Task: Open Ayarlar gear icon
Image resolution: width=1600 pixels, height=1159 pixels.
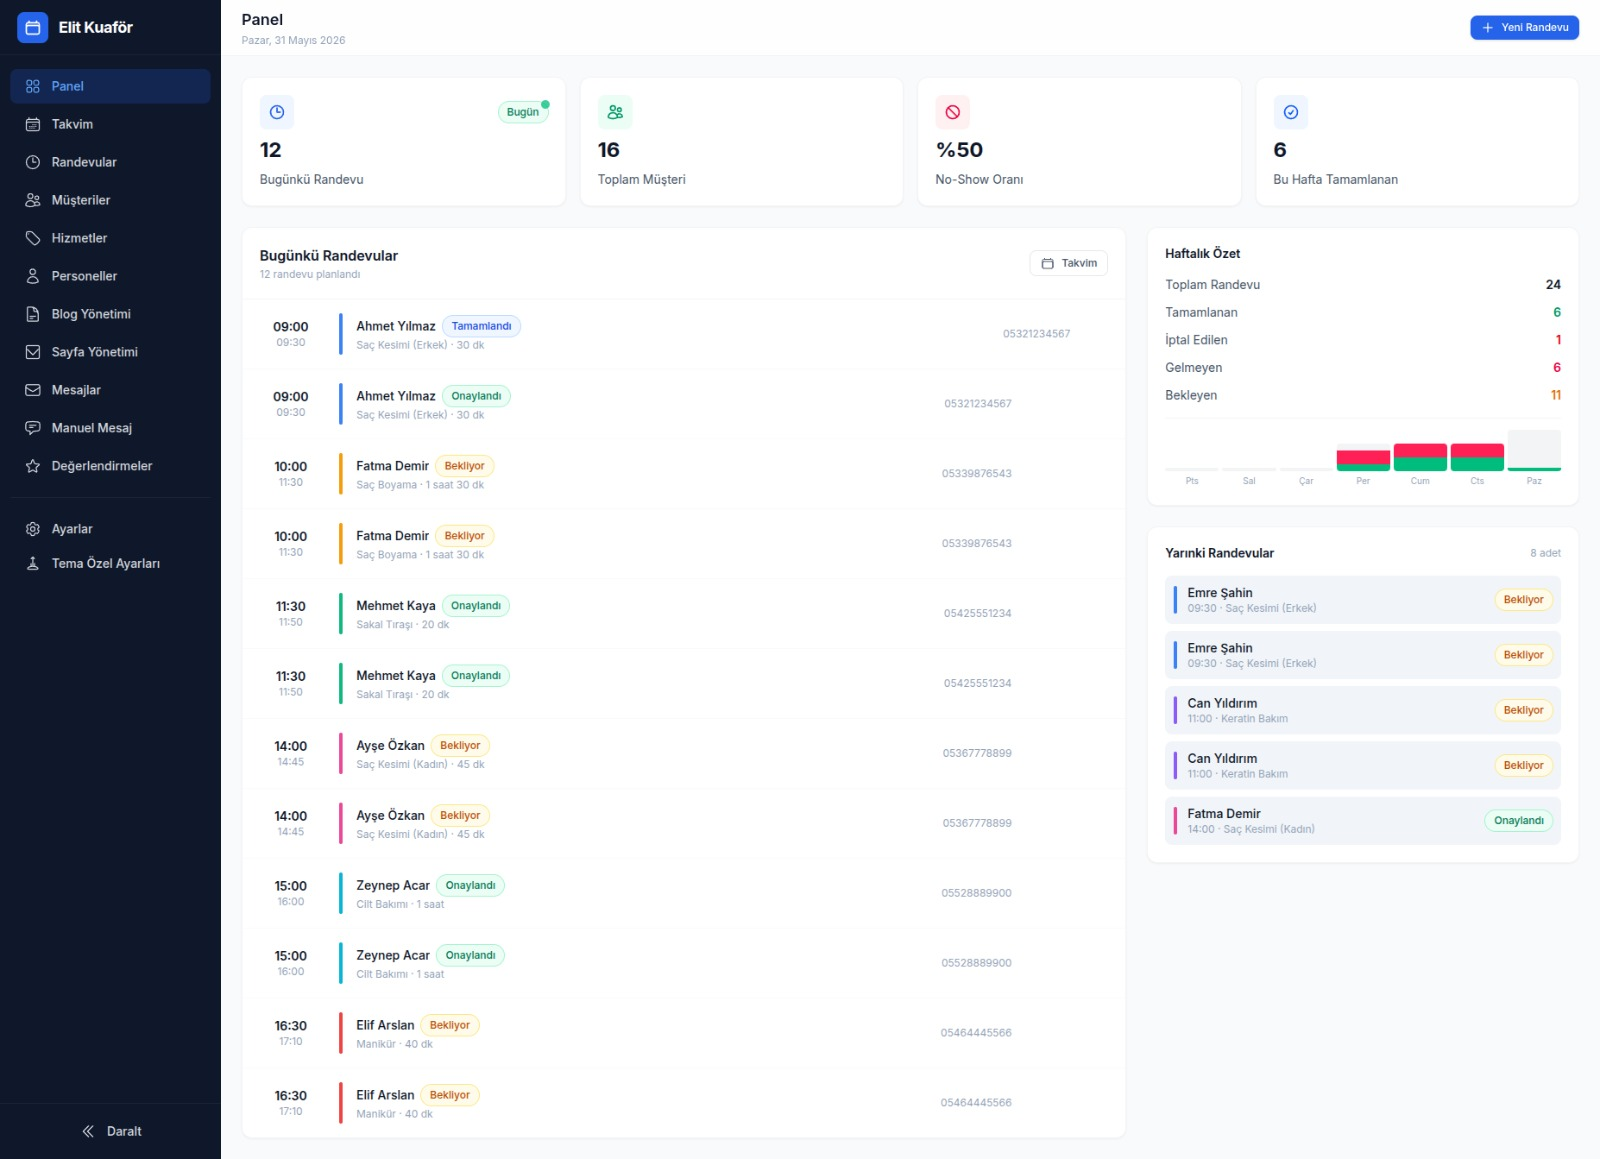Action: click(x=33, y=529)
